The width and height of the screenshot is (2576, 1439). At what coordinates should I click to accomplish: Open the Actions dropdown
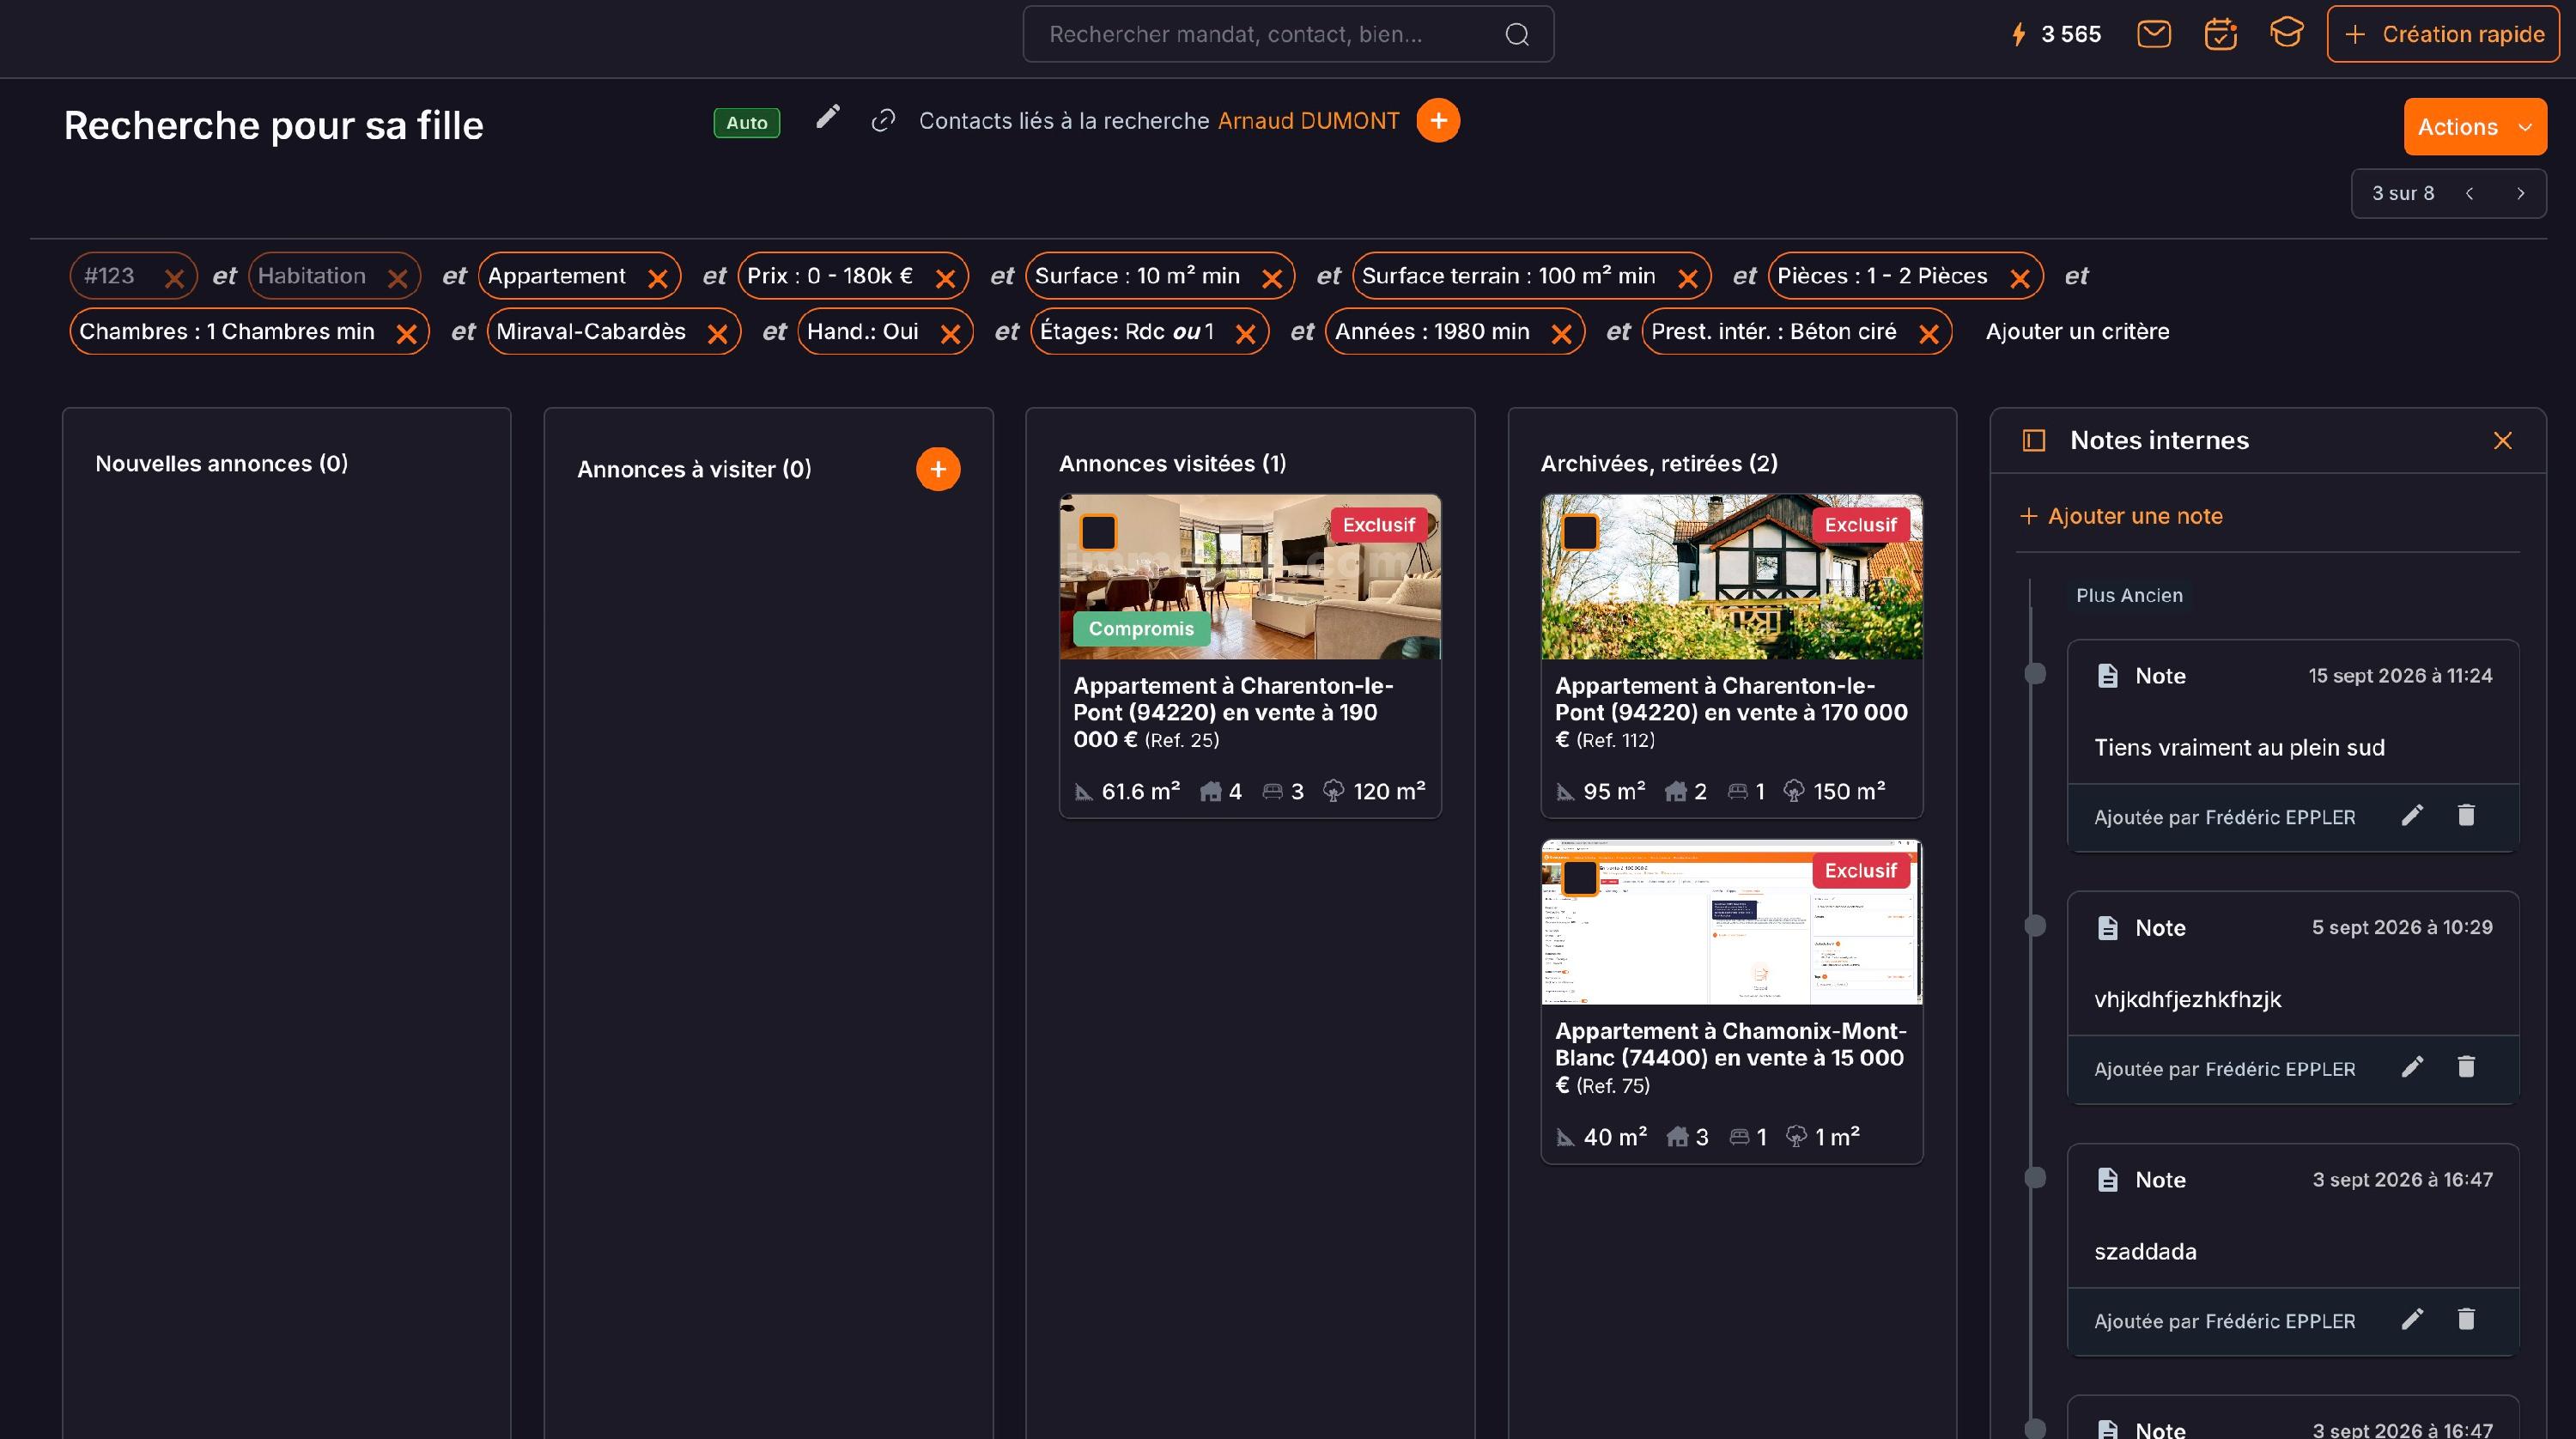coord(2475,127)
